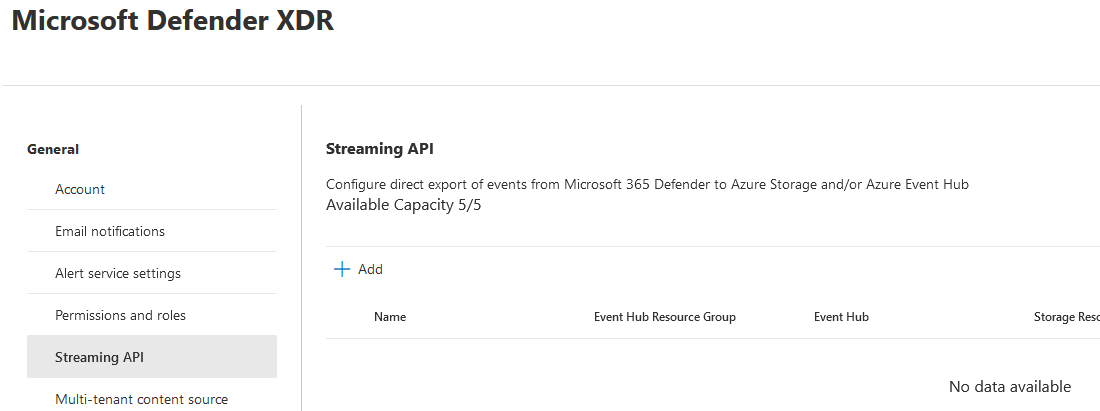Click the Microsoft Defender XDR title
1100x411 pixels.
pos(173,20)
